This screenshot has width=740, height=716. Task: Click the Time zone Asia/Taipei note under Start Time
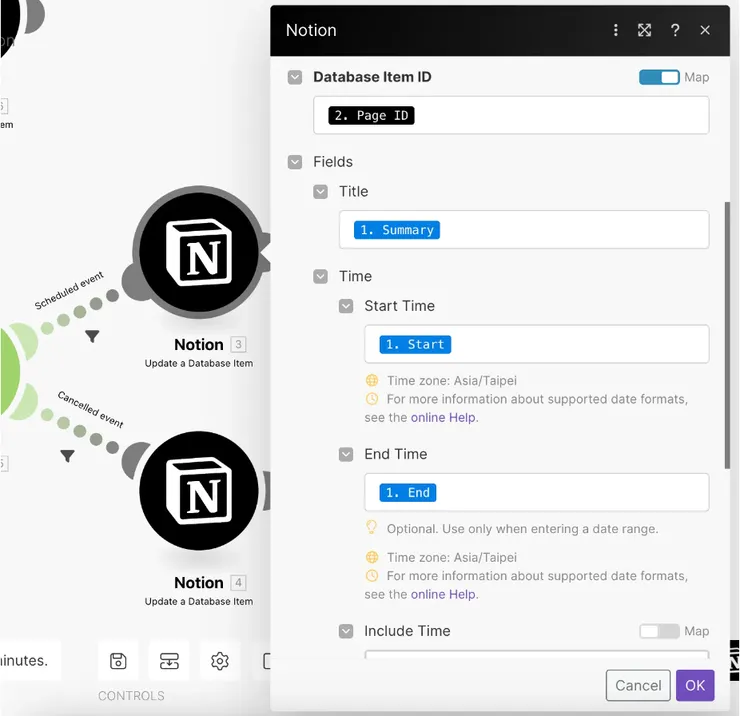452,380
